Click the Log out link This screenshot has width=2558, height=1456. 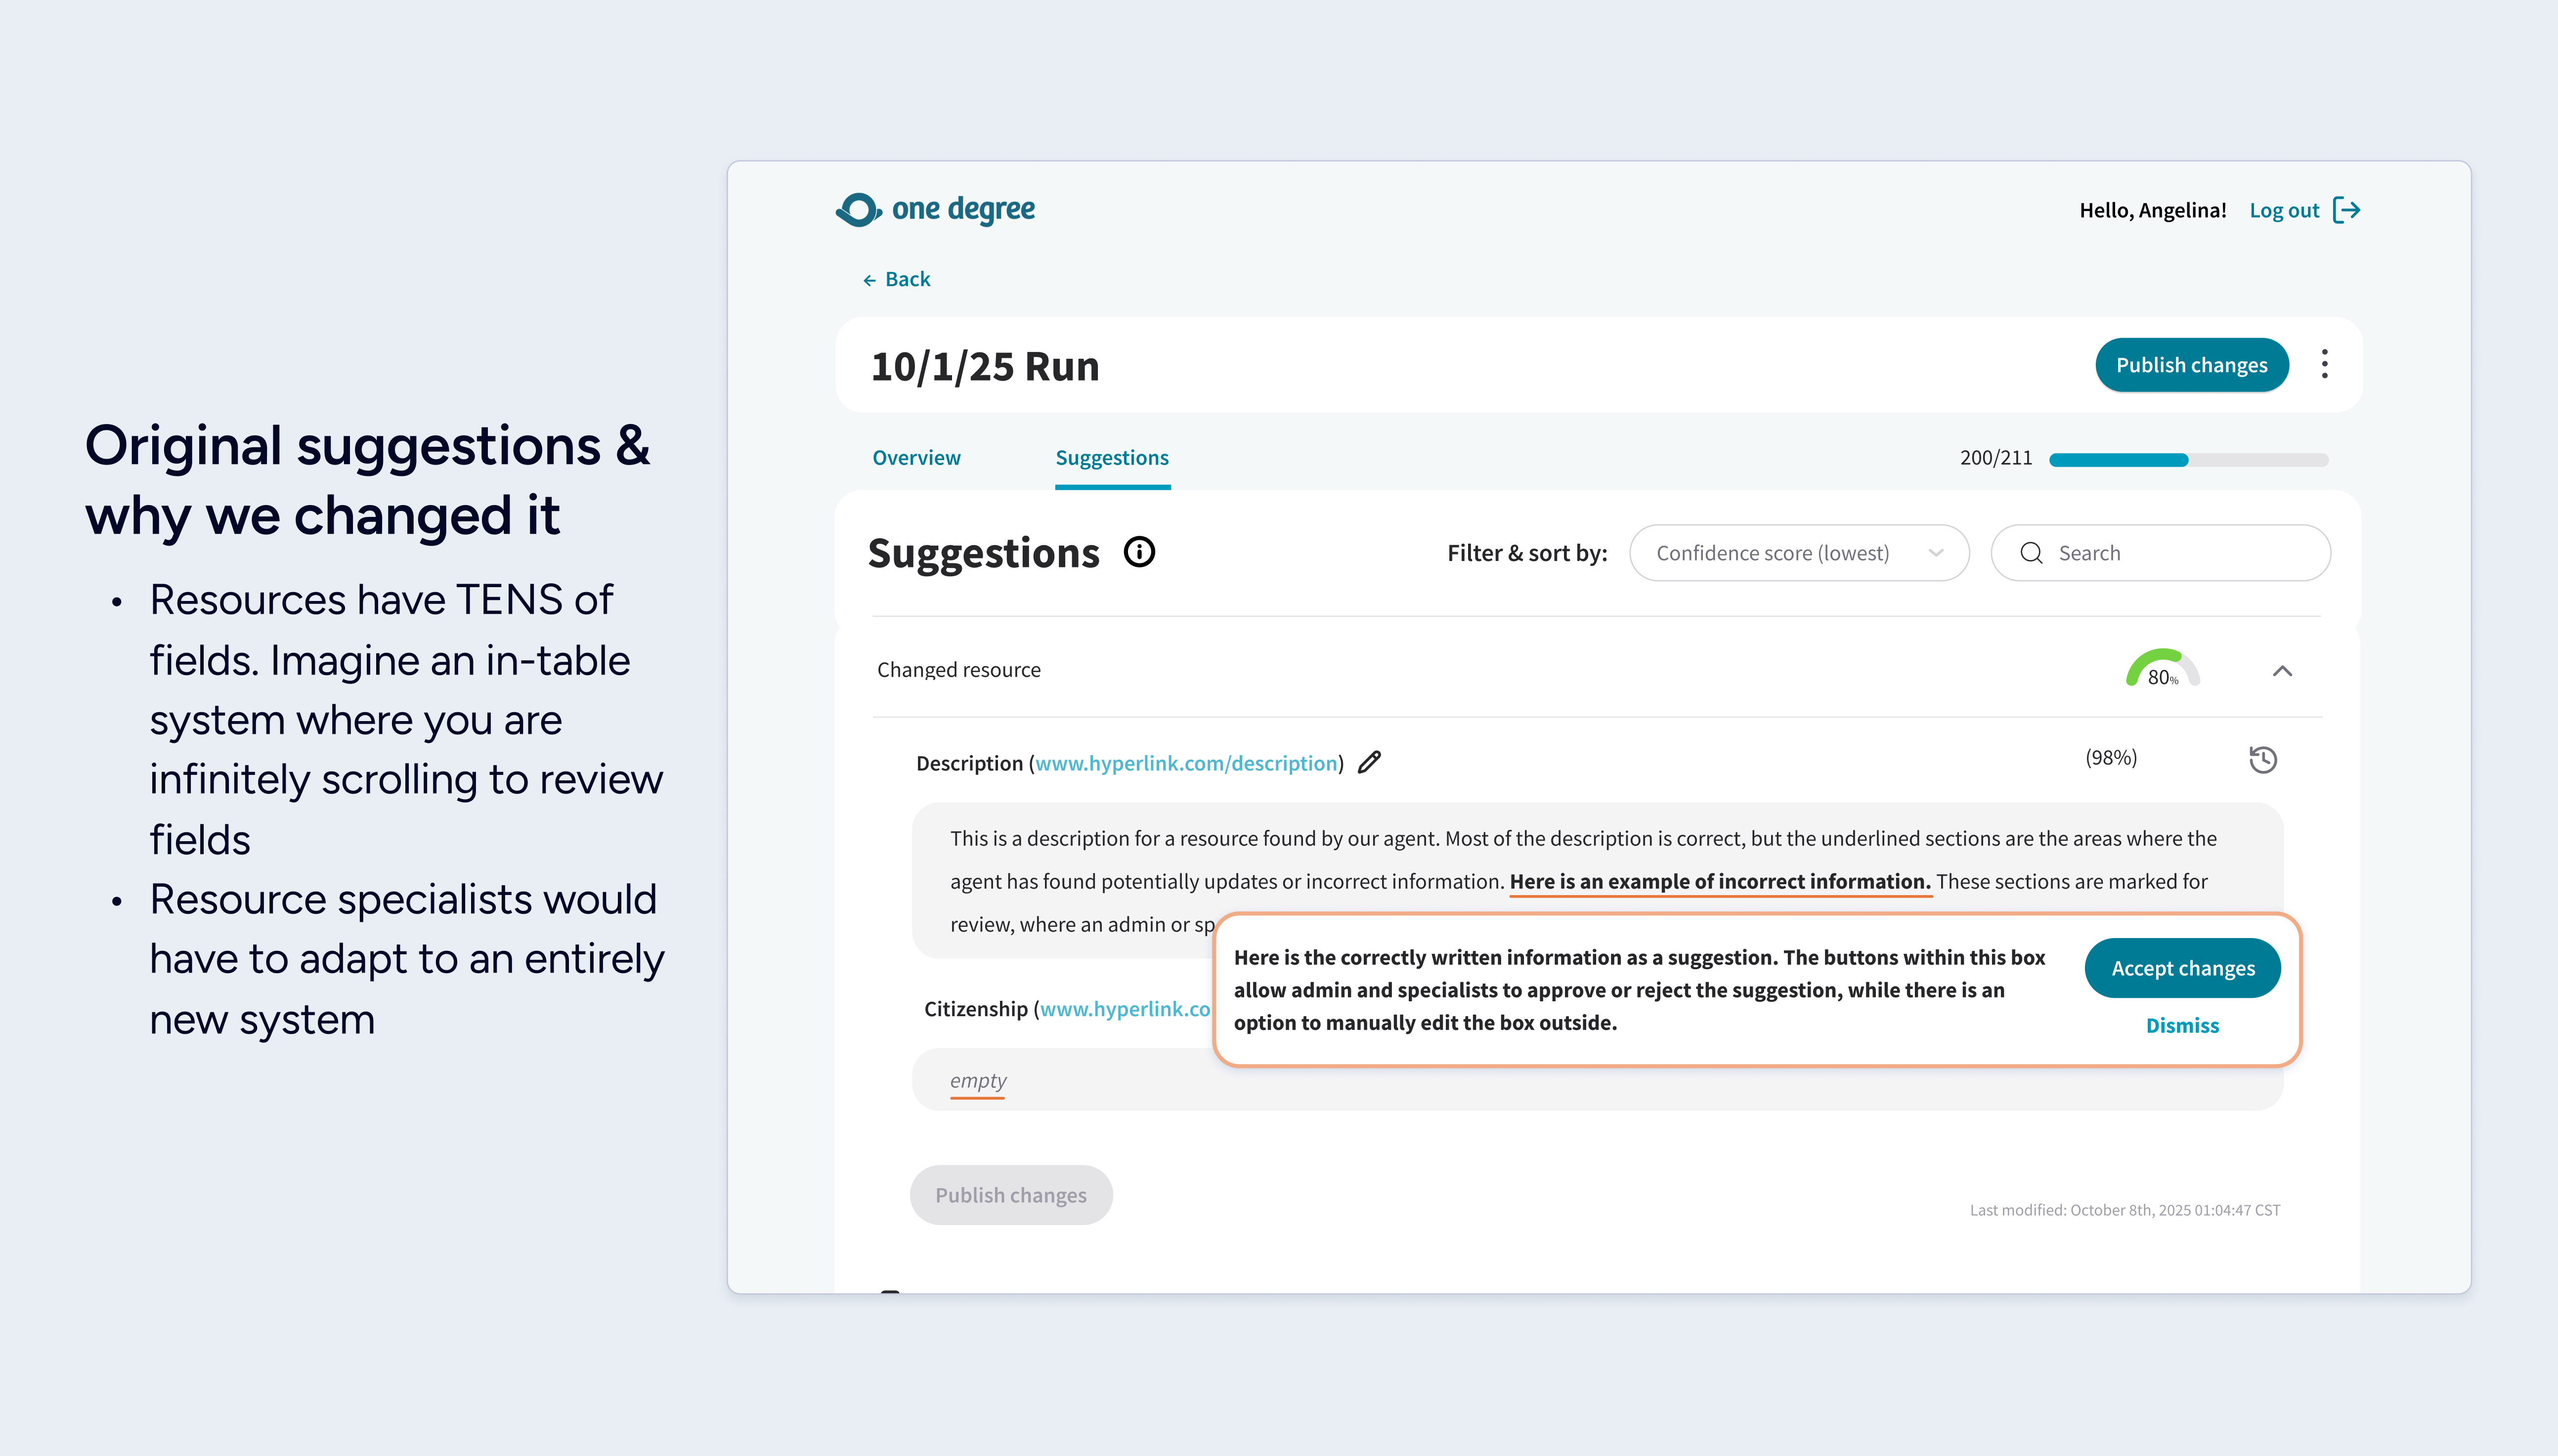pos(2284,210)
